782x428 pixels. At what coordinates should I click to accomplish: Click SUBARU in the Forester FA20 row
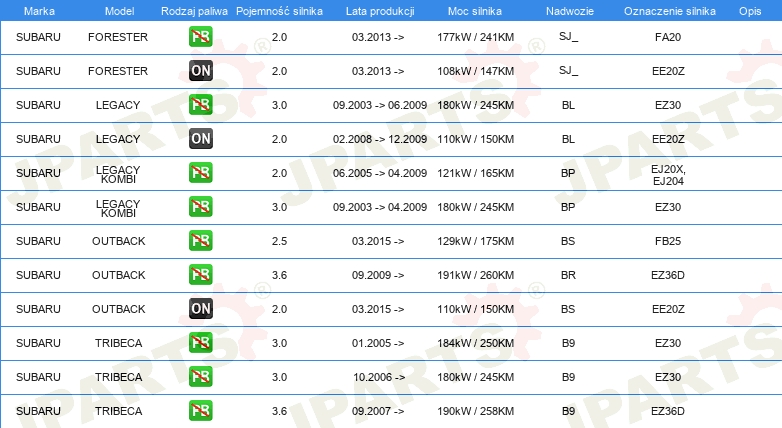tap(38, 37)
